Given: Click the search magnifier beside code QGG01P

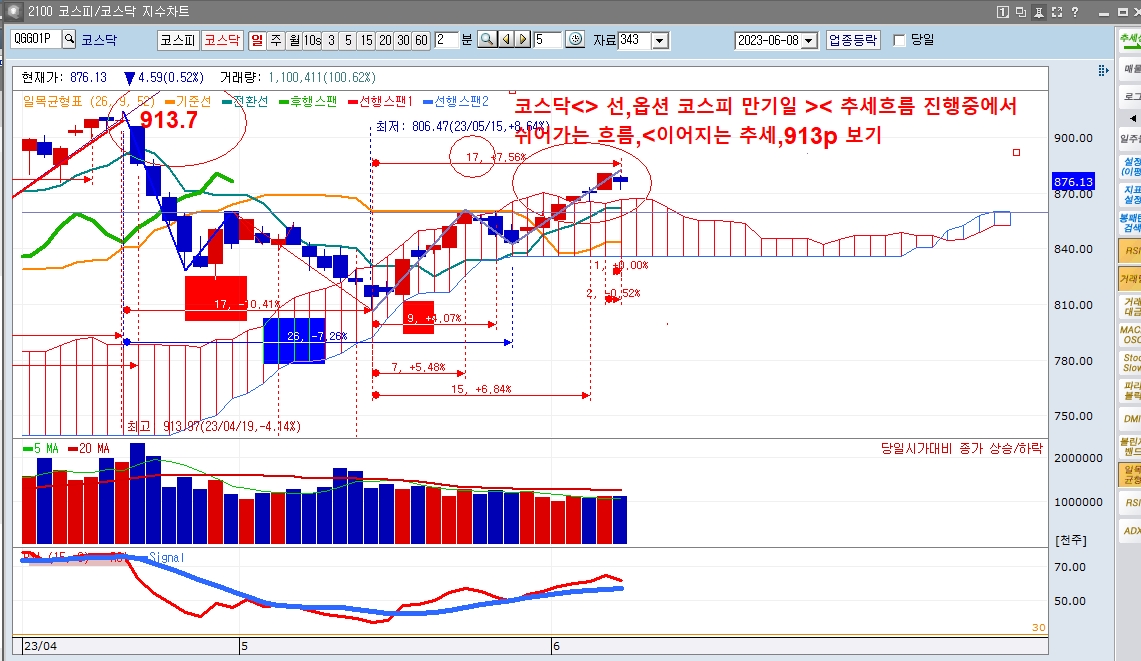Looking at the screenshot, I should (x=69, y=40).
